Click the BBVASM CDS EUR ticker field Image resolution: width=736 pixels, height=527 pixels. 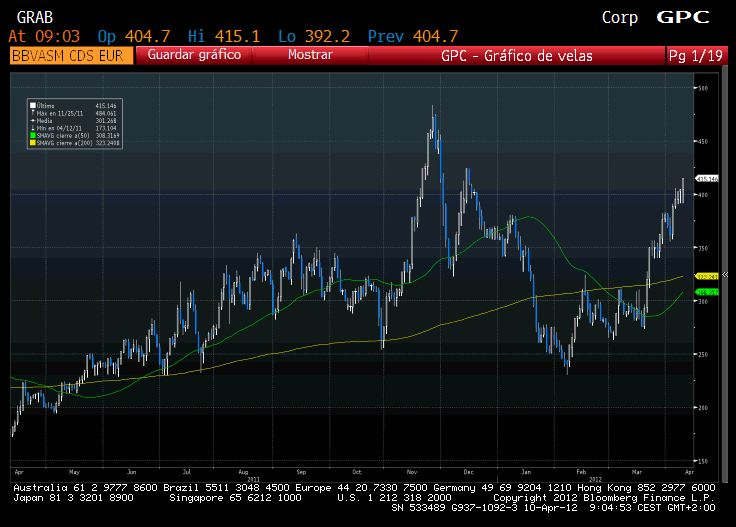(71, 55)
